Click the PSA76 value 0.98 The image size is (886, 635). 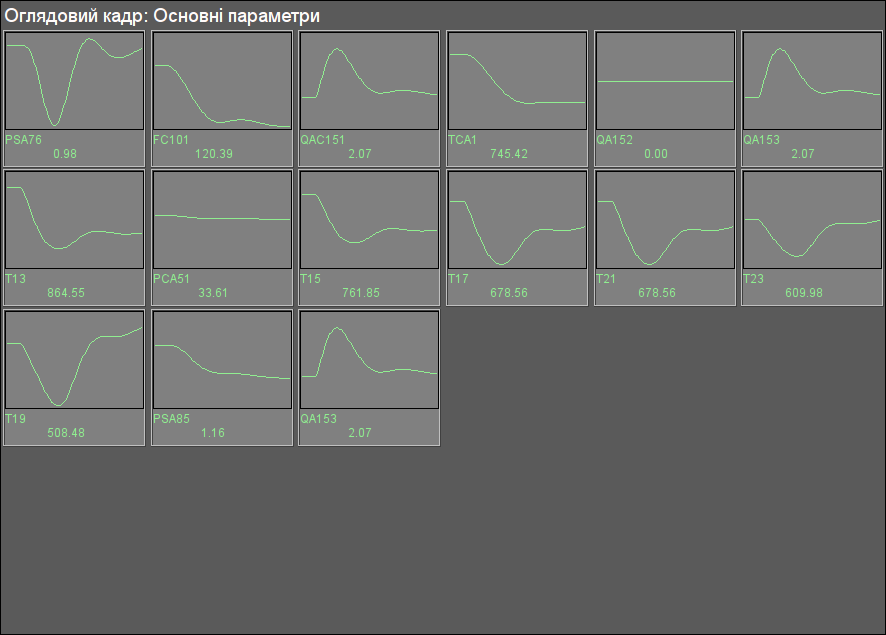click(x=65, y=154)
